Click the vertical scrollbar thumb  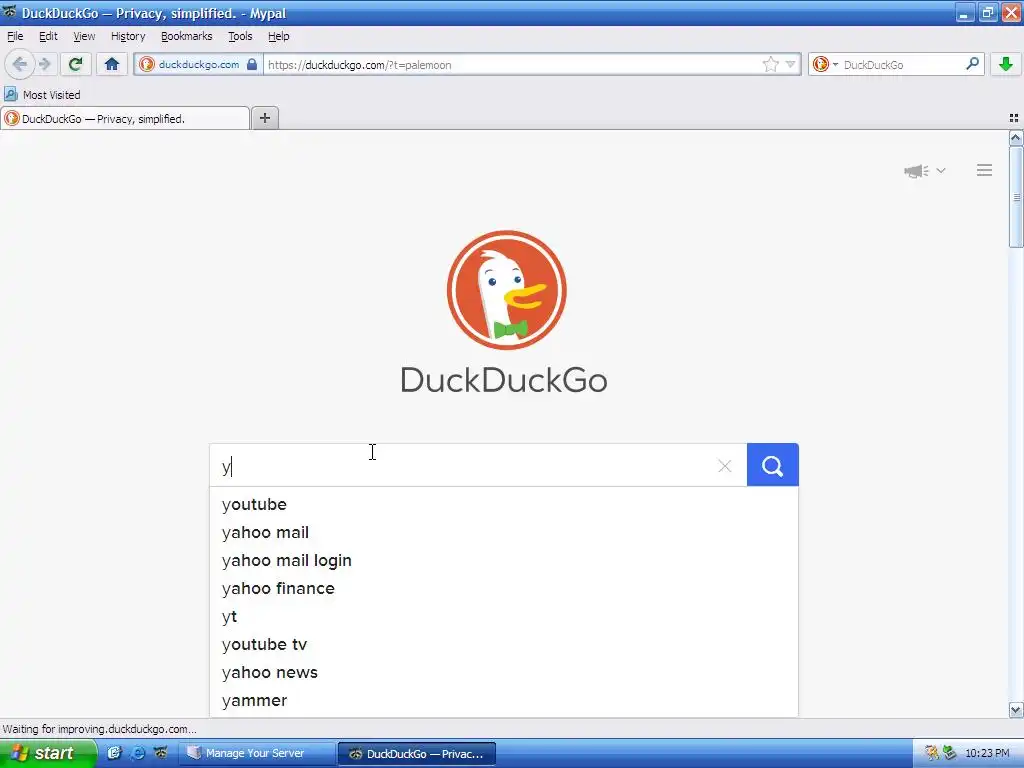coord(1016,197)
